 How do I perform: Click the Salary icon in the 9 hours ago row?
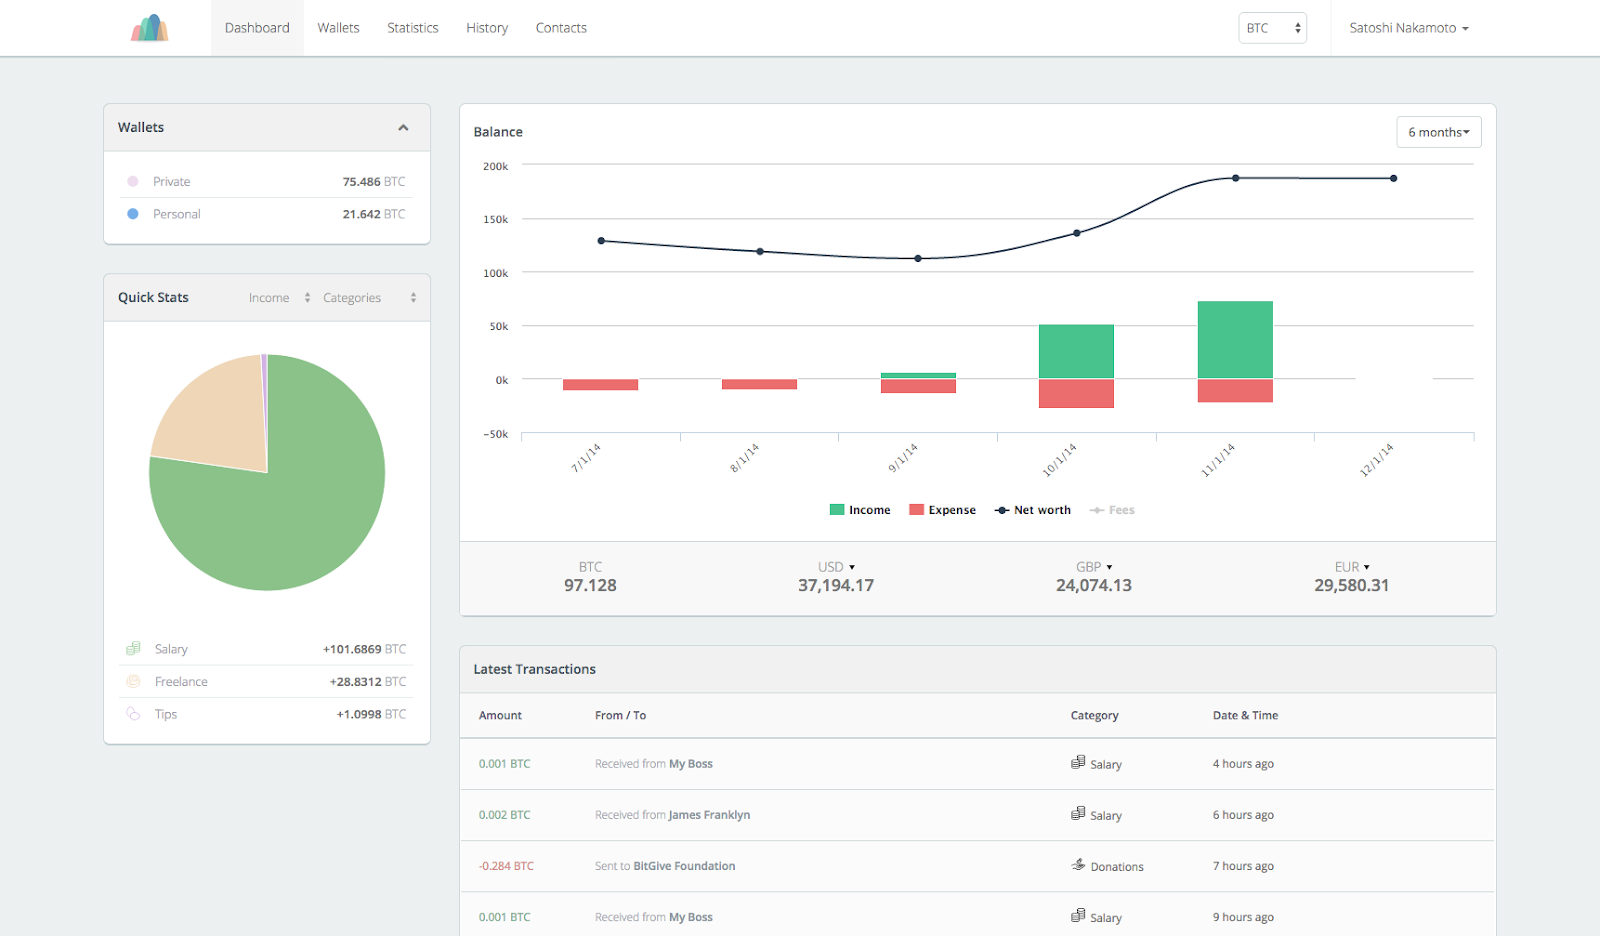(1078, 915)
